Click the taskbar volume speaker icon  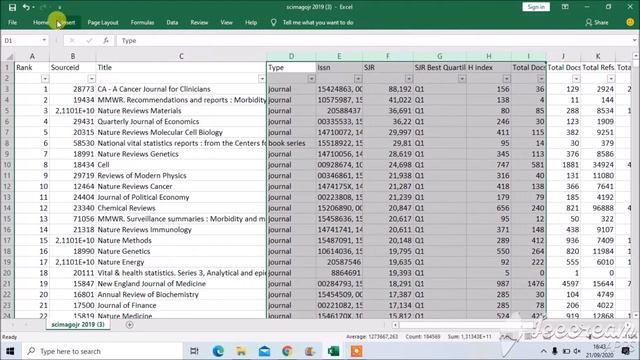point(577,351)
